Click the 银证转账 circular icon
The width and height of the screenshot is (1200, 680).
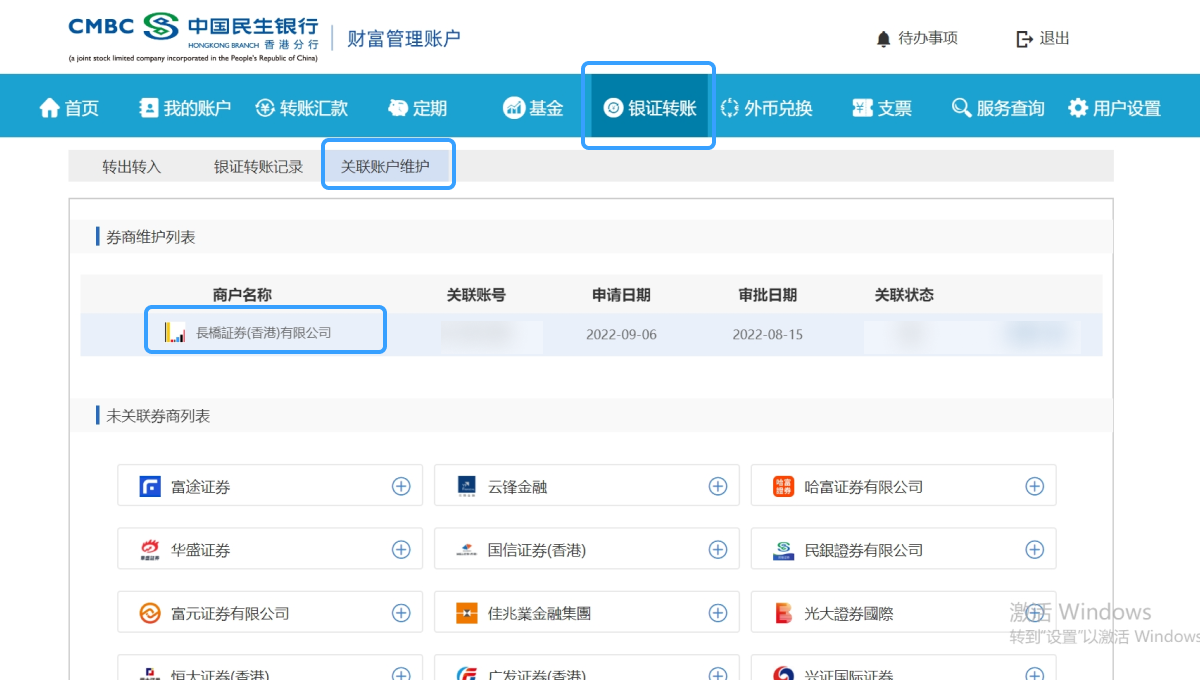613,108
